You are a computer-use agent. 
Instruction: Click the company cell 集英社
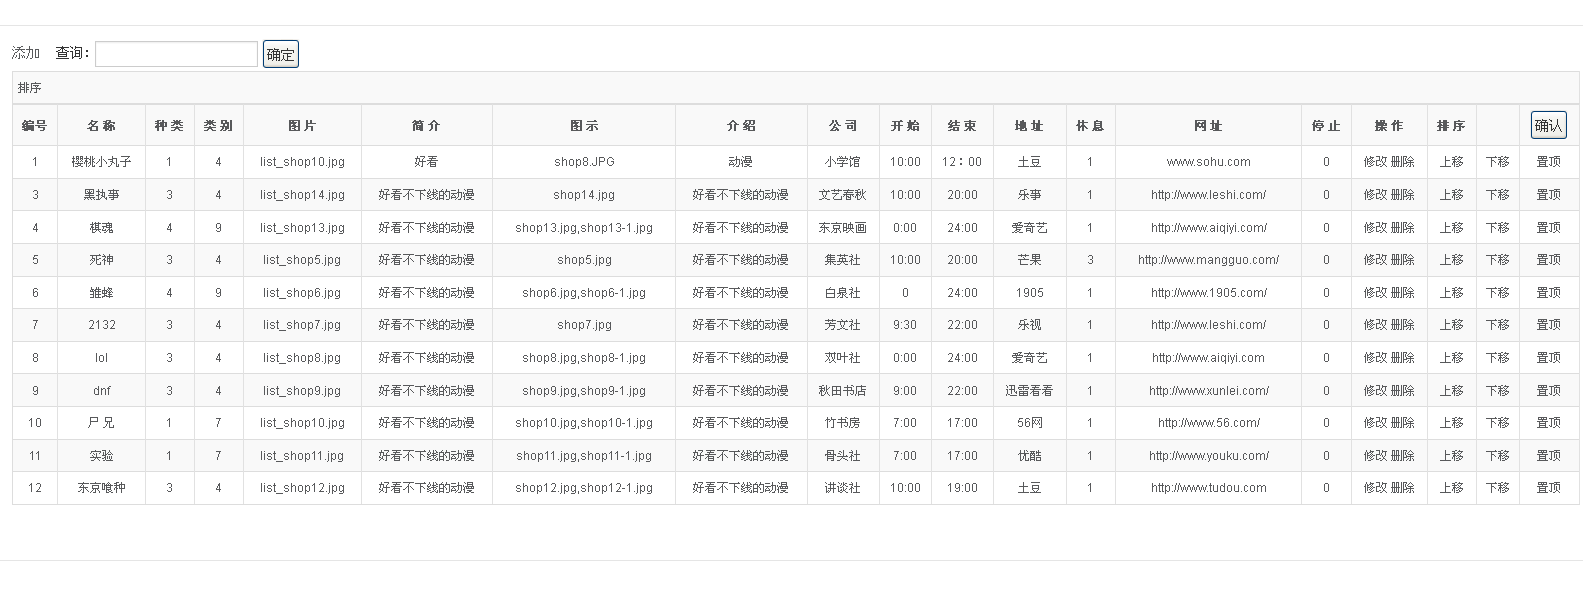[842, 260]
